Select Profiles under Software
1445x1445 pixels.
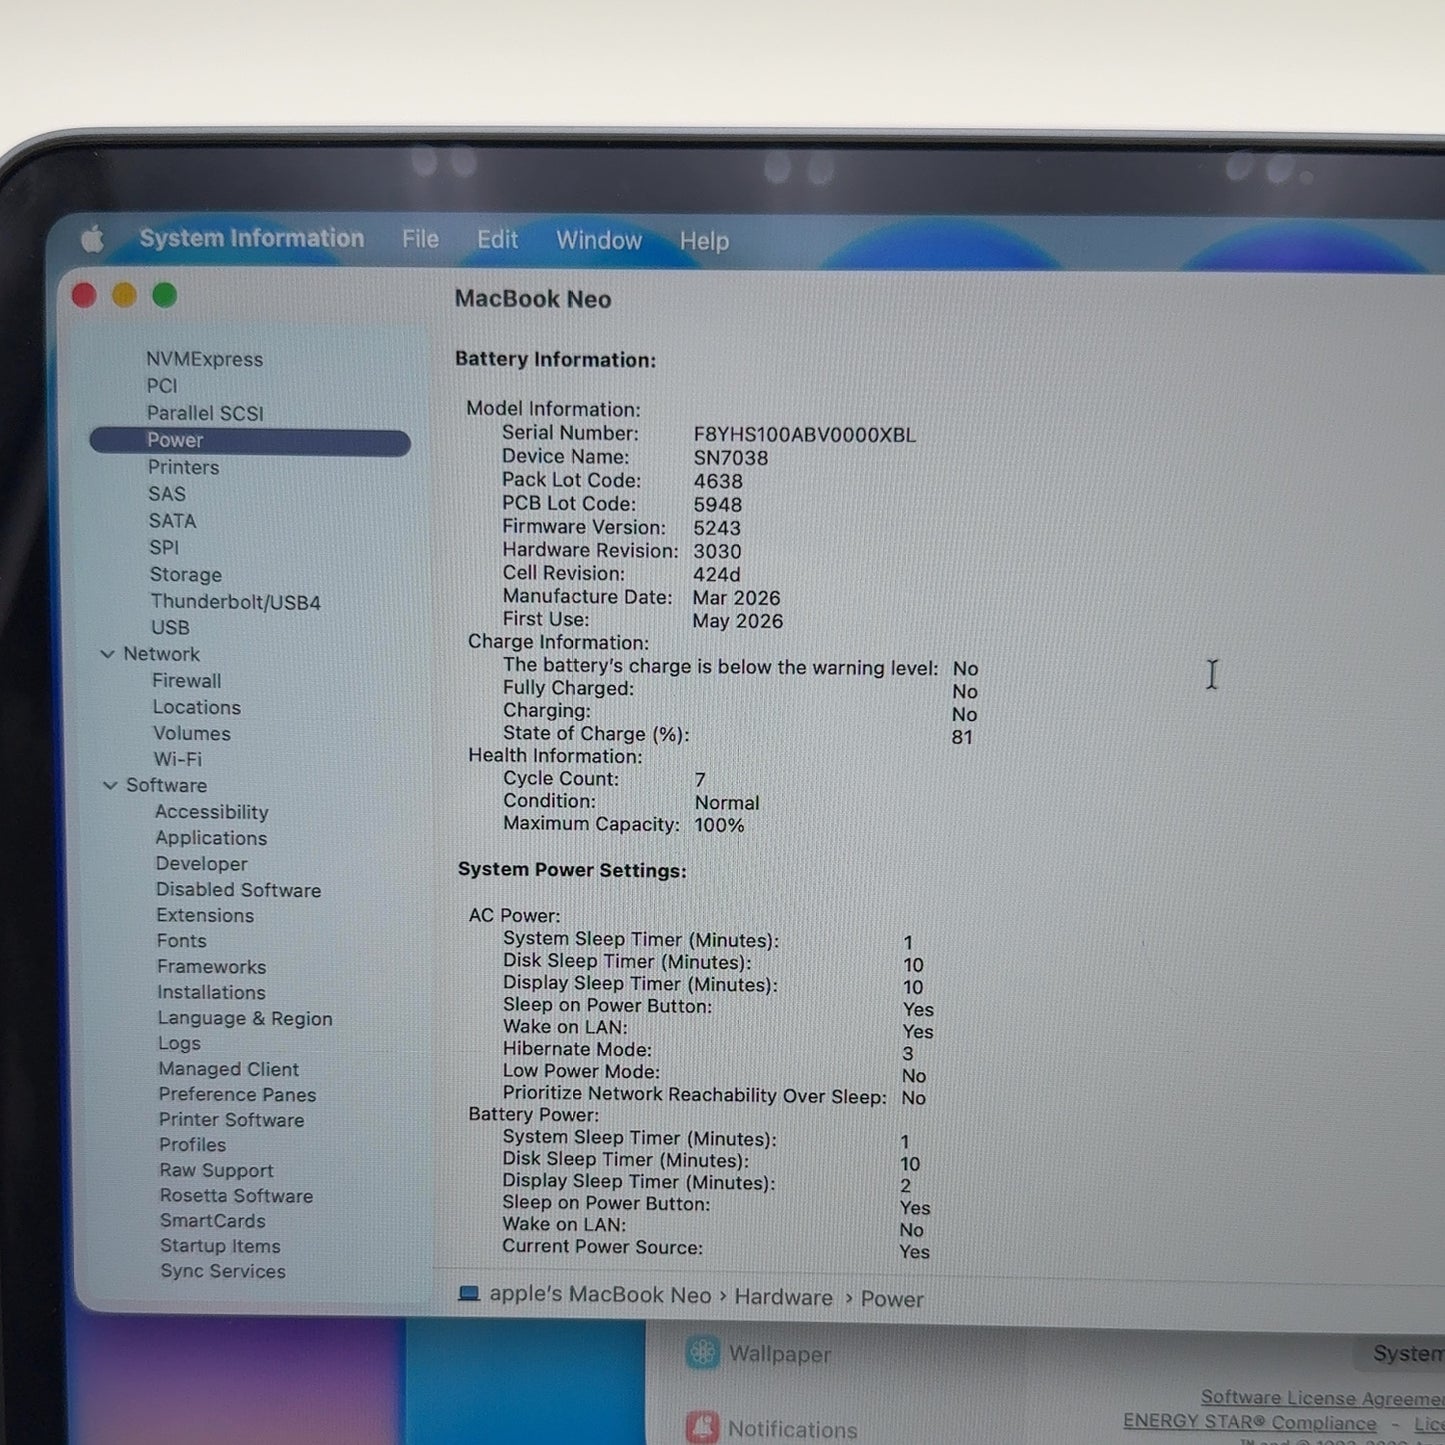[x=192, y=1145]
